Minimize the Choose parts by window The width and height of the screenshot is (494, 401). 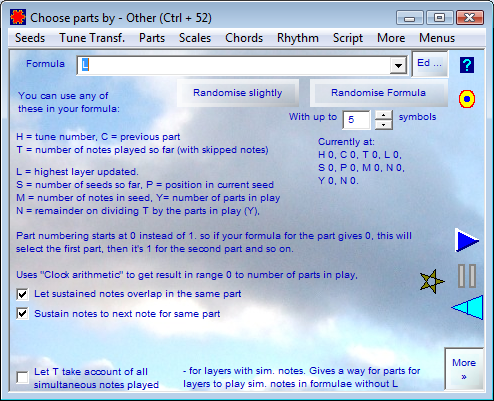409,18
